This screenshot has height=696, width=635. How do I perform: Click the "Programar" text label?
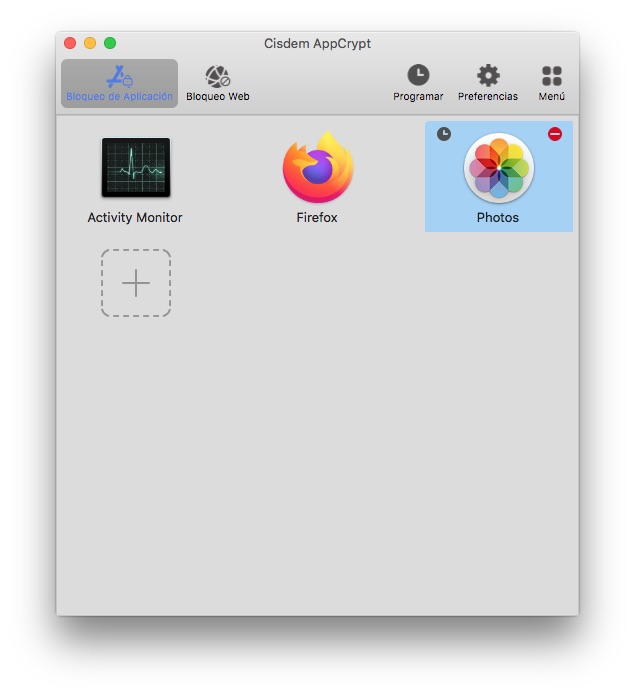[418, 97]
